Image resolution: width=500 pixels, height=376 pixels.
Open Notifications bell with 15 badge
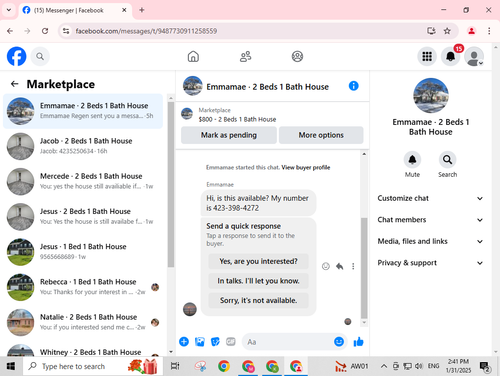(x=451, y=56)
